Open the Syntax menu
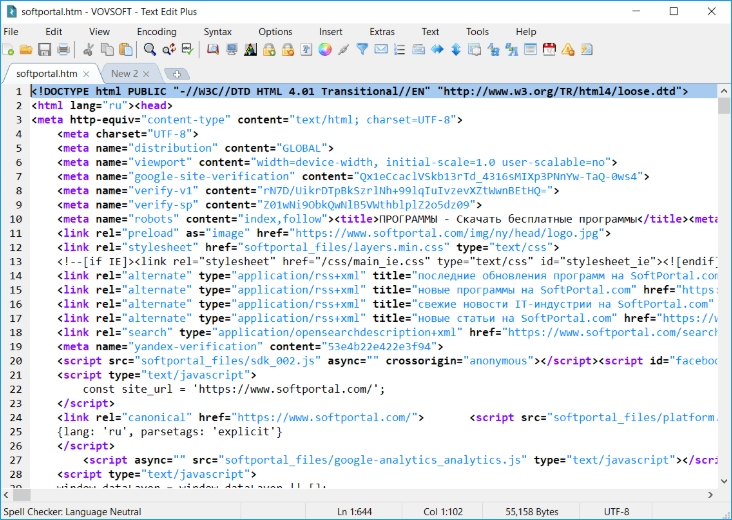732x520 pixels. pos(218,32)
